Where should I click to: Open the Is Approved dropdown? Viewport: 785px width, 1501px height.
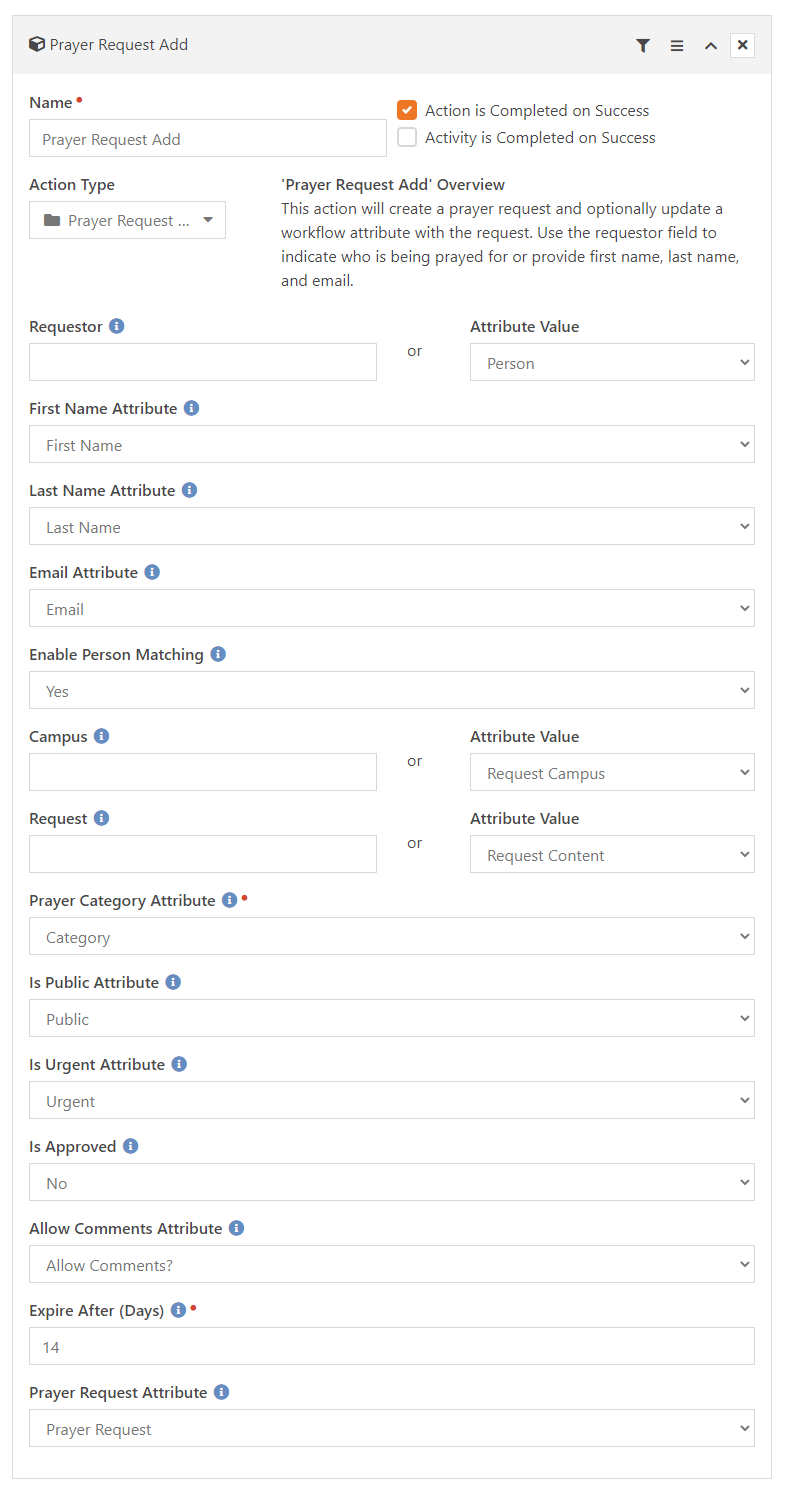click(x=392, y=1182)
